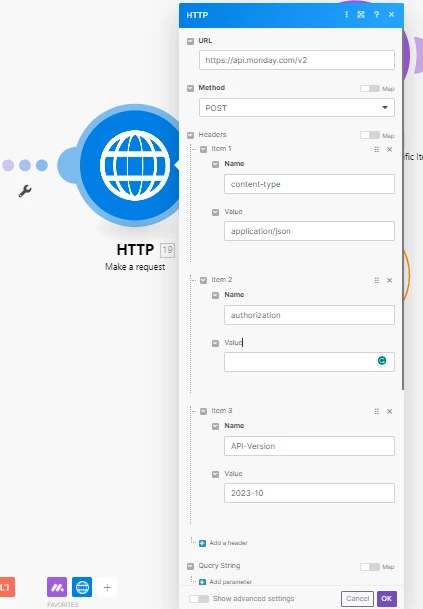The width and height of the screenshot is (423, 609).
Task: Toggle Item 1 Name field info
Action: (216, 164)
